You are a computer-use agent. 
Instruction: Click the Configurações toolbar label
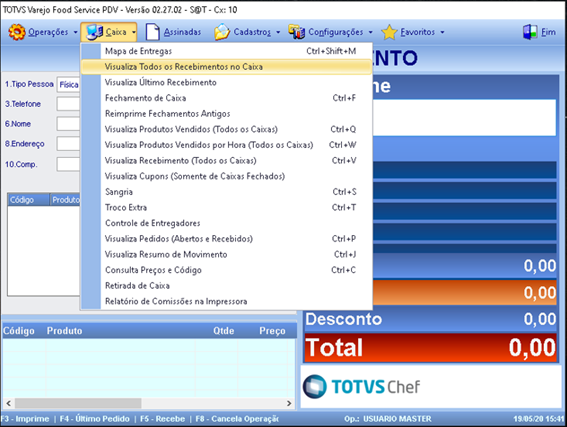336,32
